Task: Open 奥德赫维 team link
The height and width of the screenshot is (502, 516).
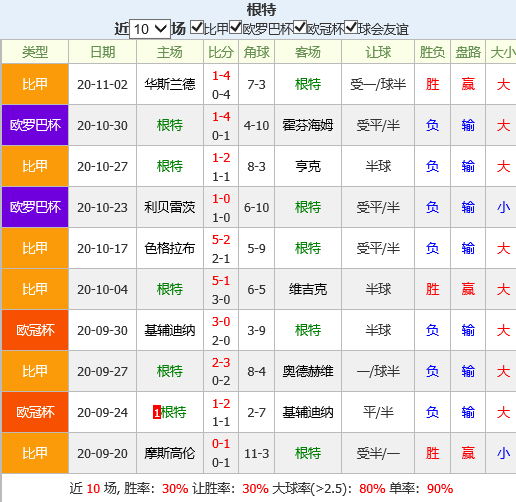Action: coord(308,371)
